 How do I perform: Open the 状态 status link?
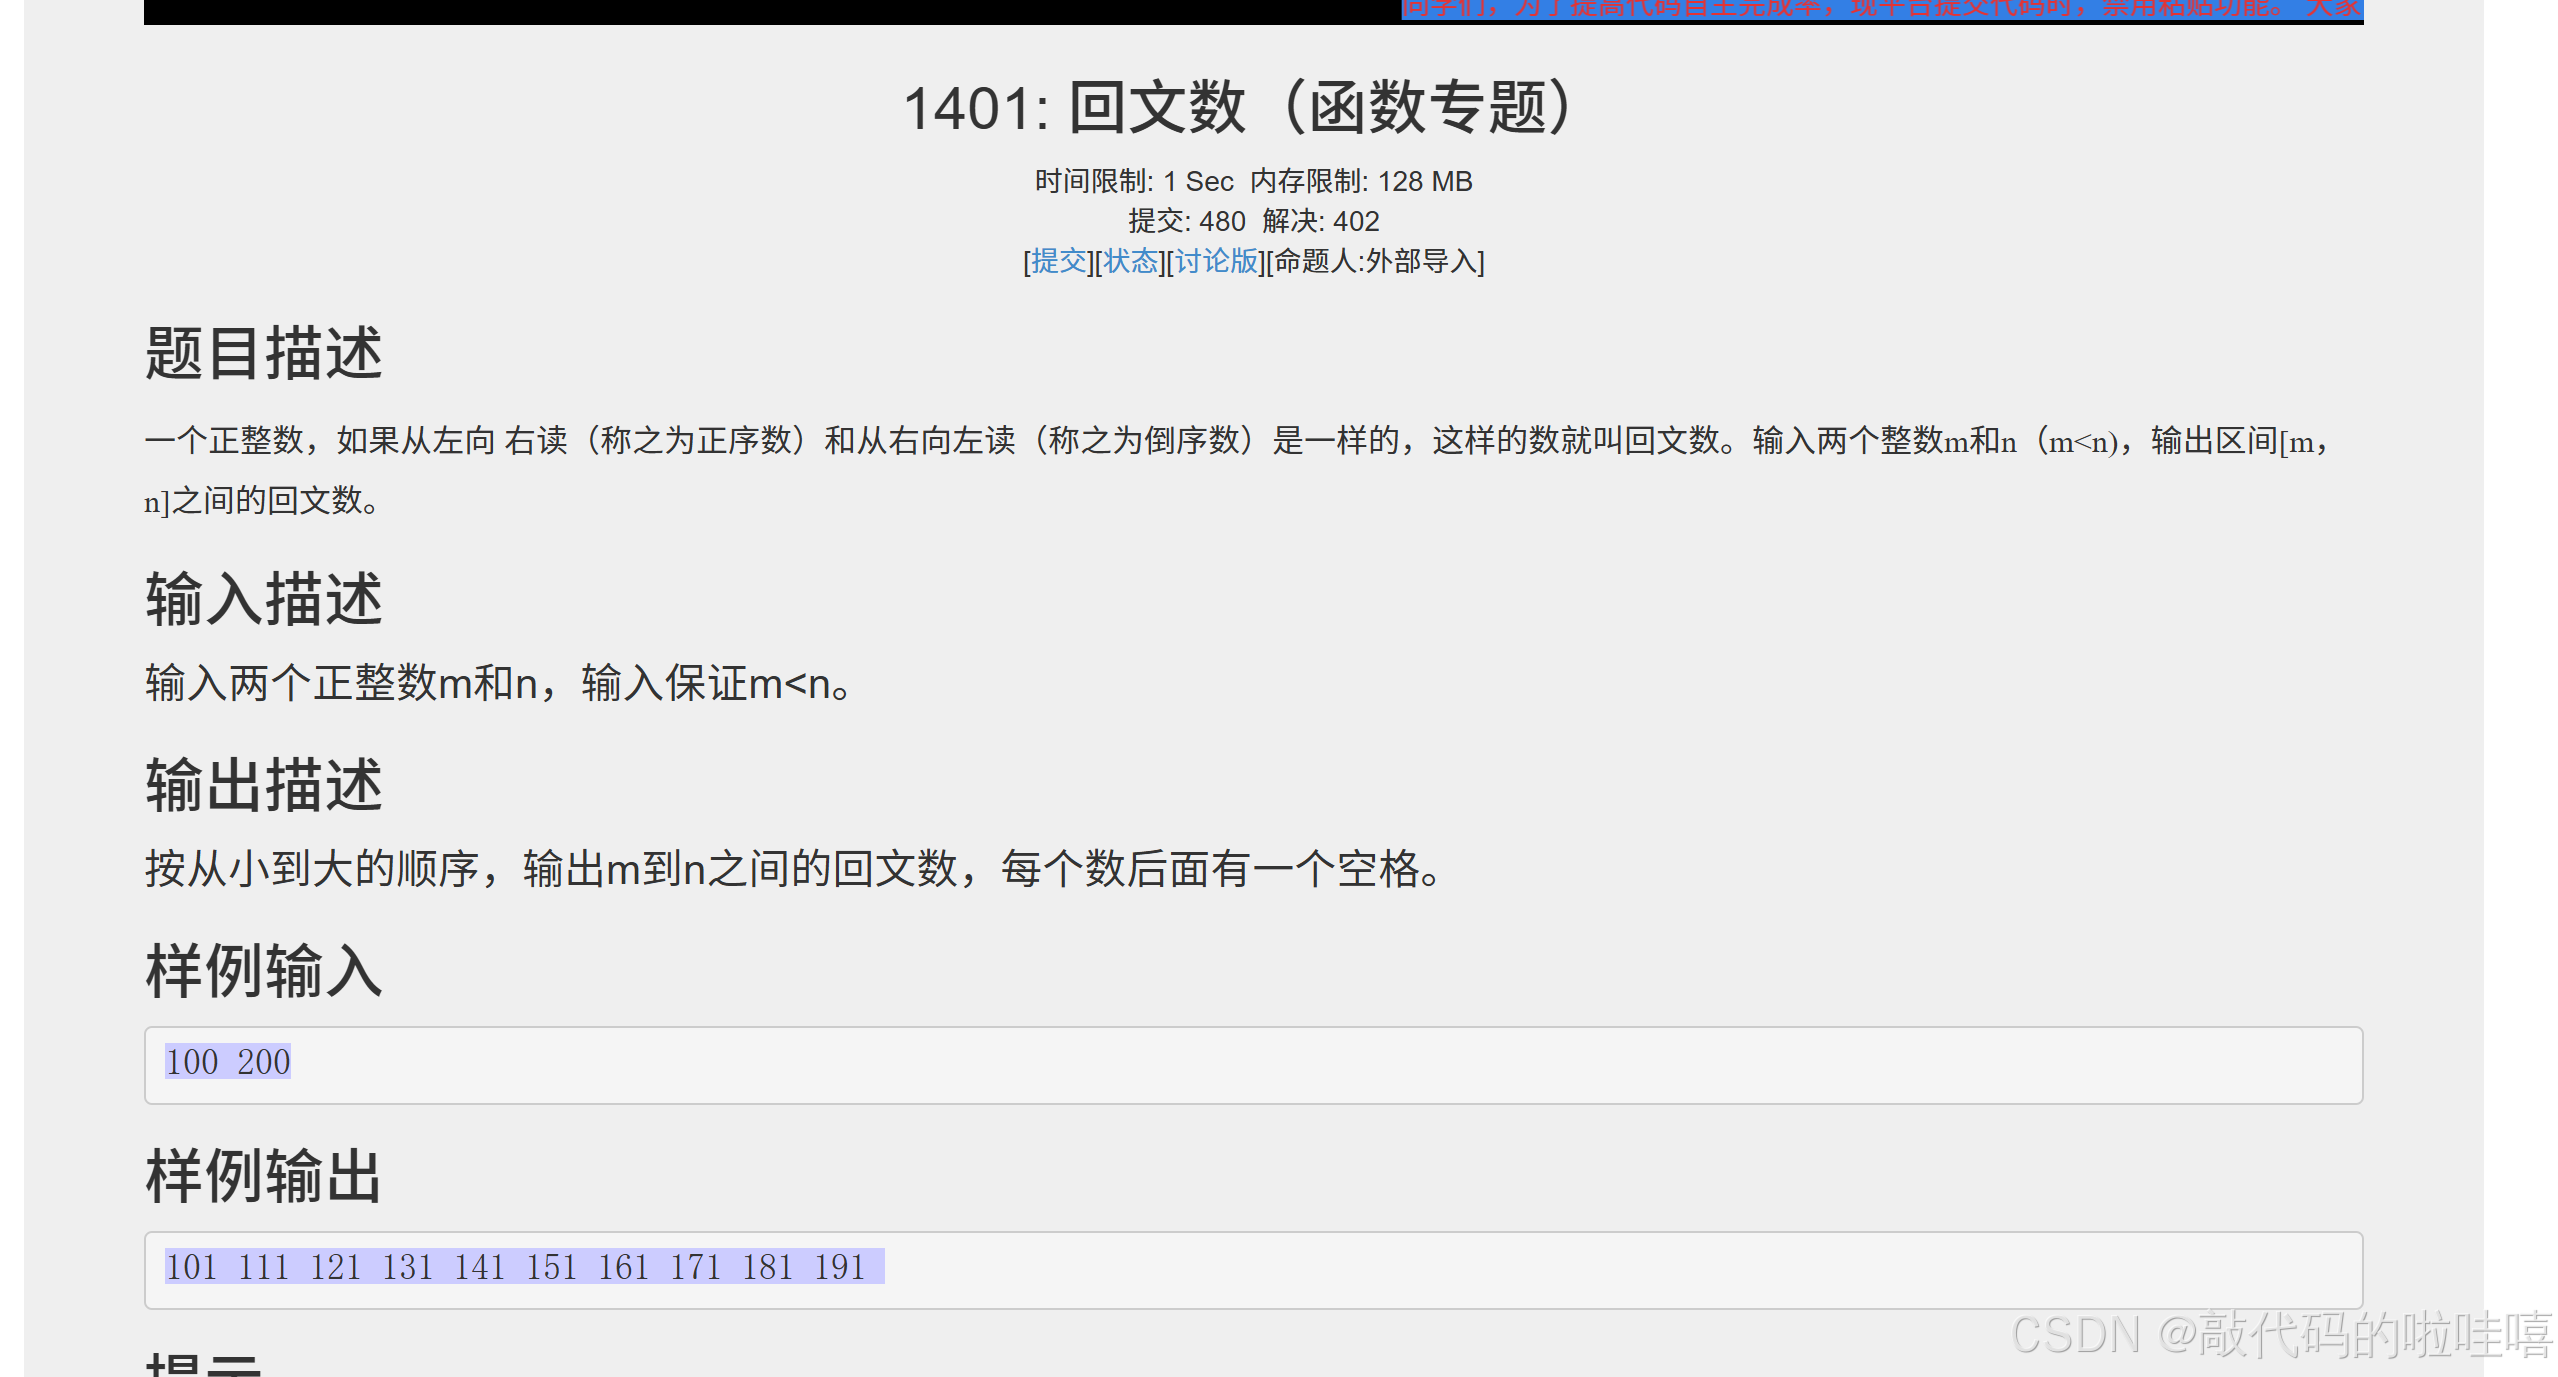tap(1130, 262)
